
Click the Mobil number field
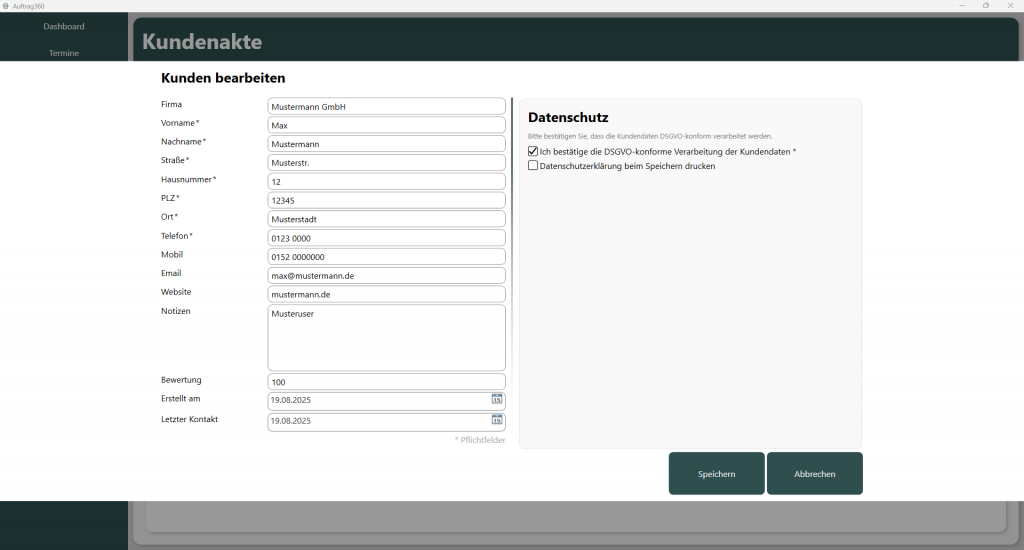[386, 256]
